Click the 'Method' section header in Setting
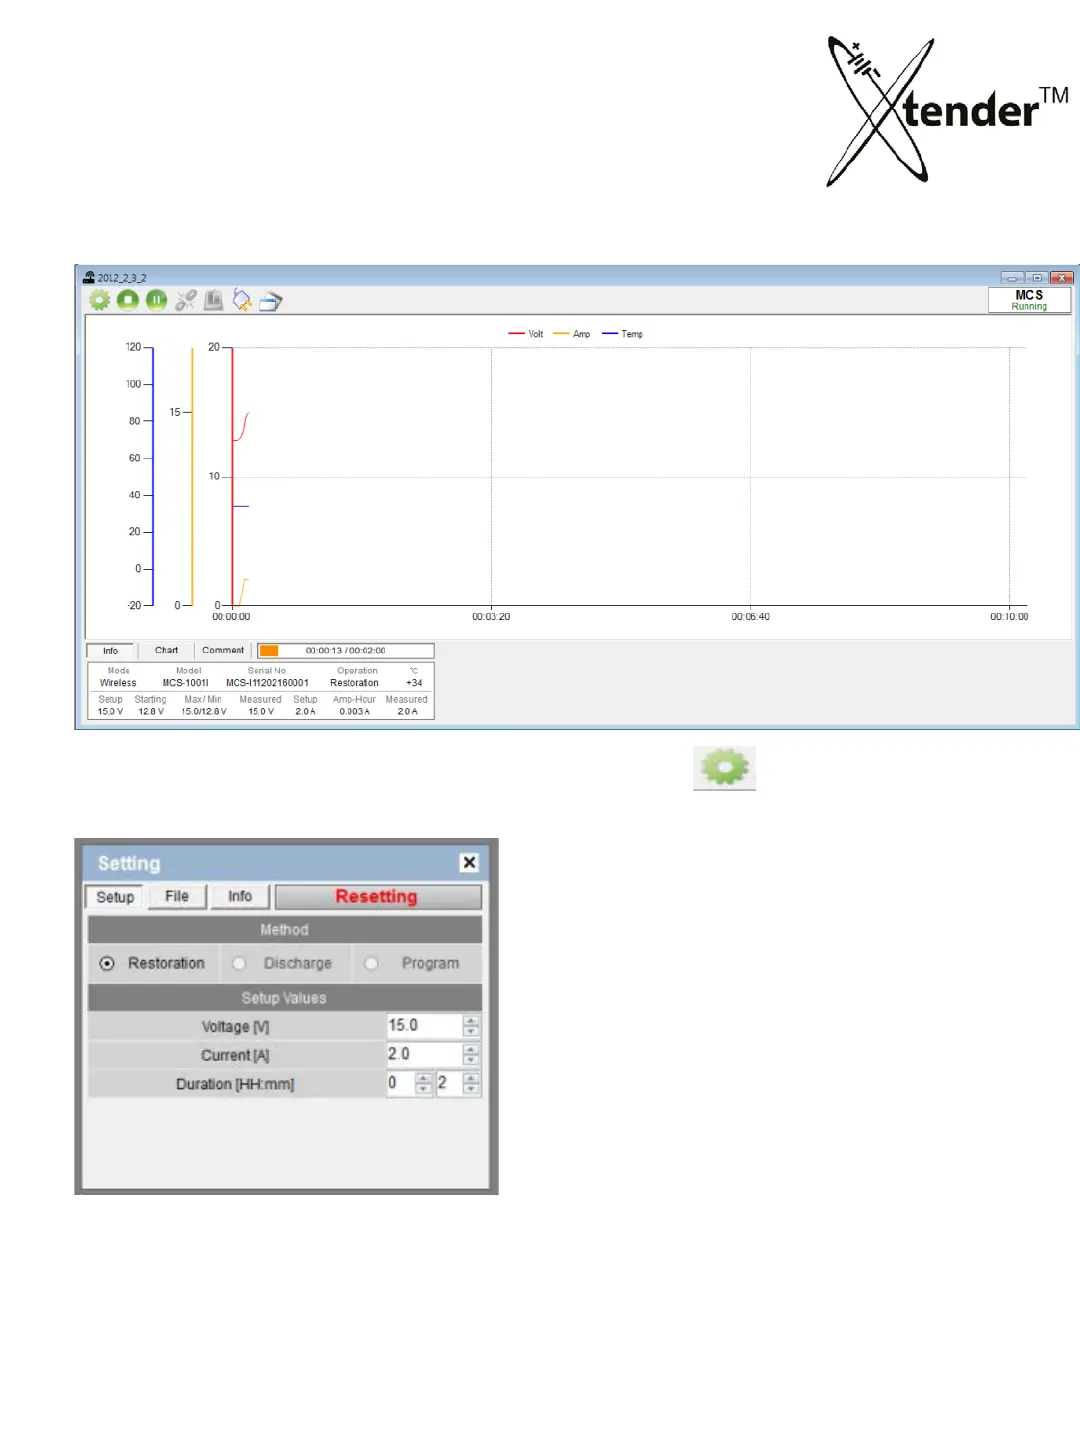Viewport: 1080px width, 1440px height. (284, 930)
